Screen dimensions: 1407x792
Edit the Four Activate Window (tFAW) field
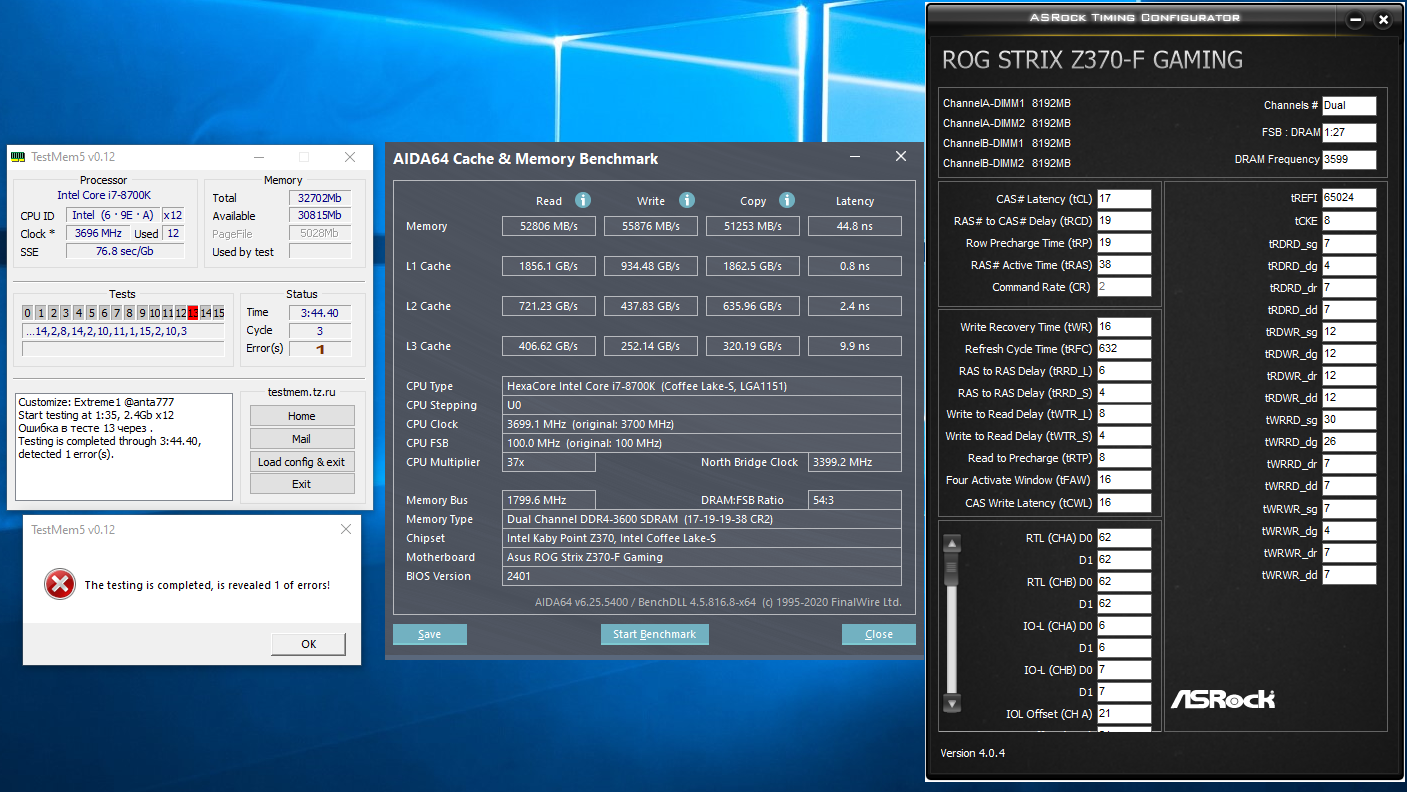1124,480
